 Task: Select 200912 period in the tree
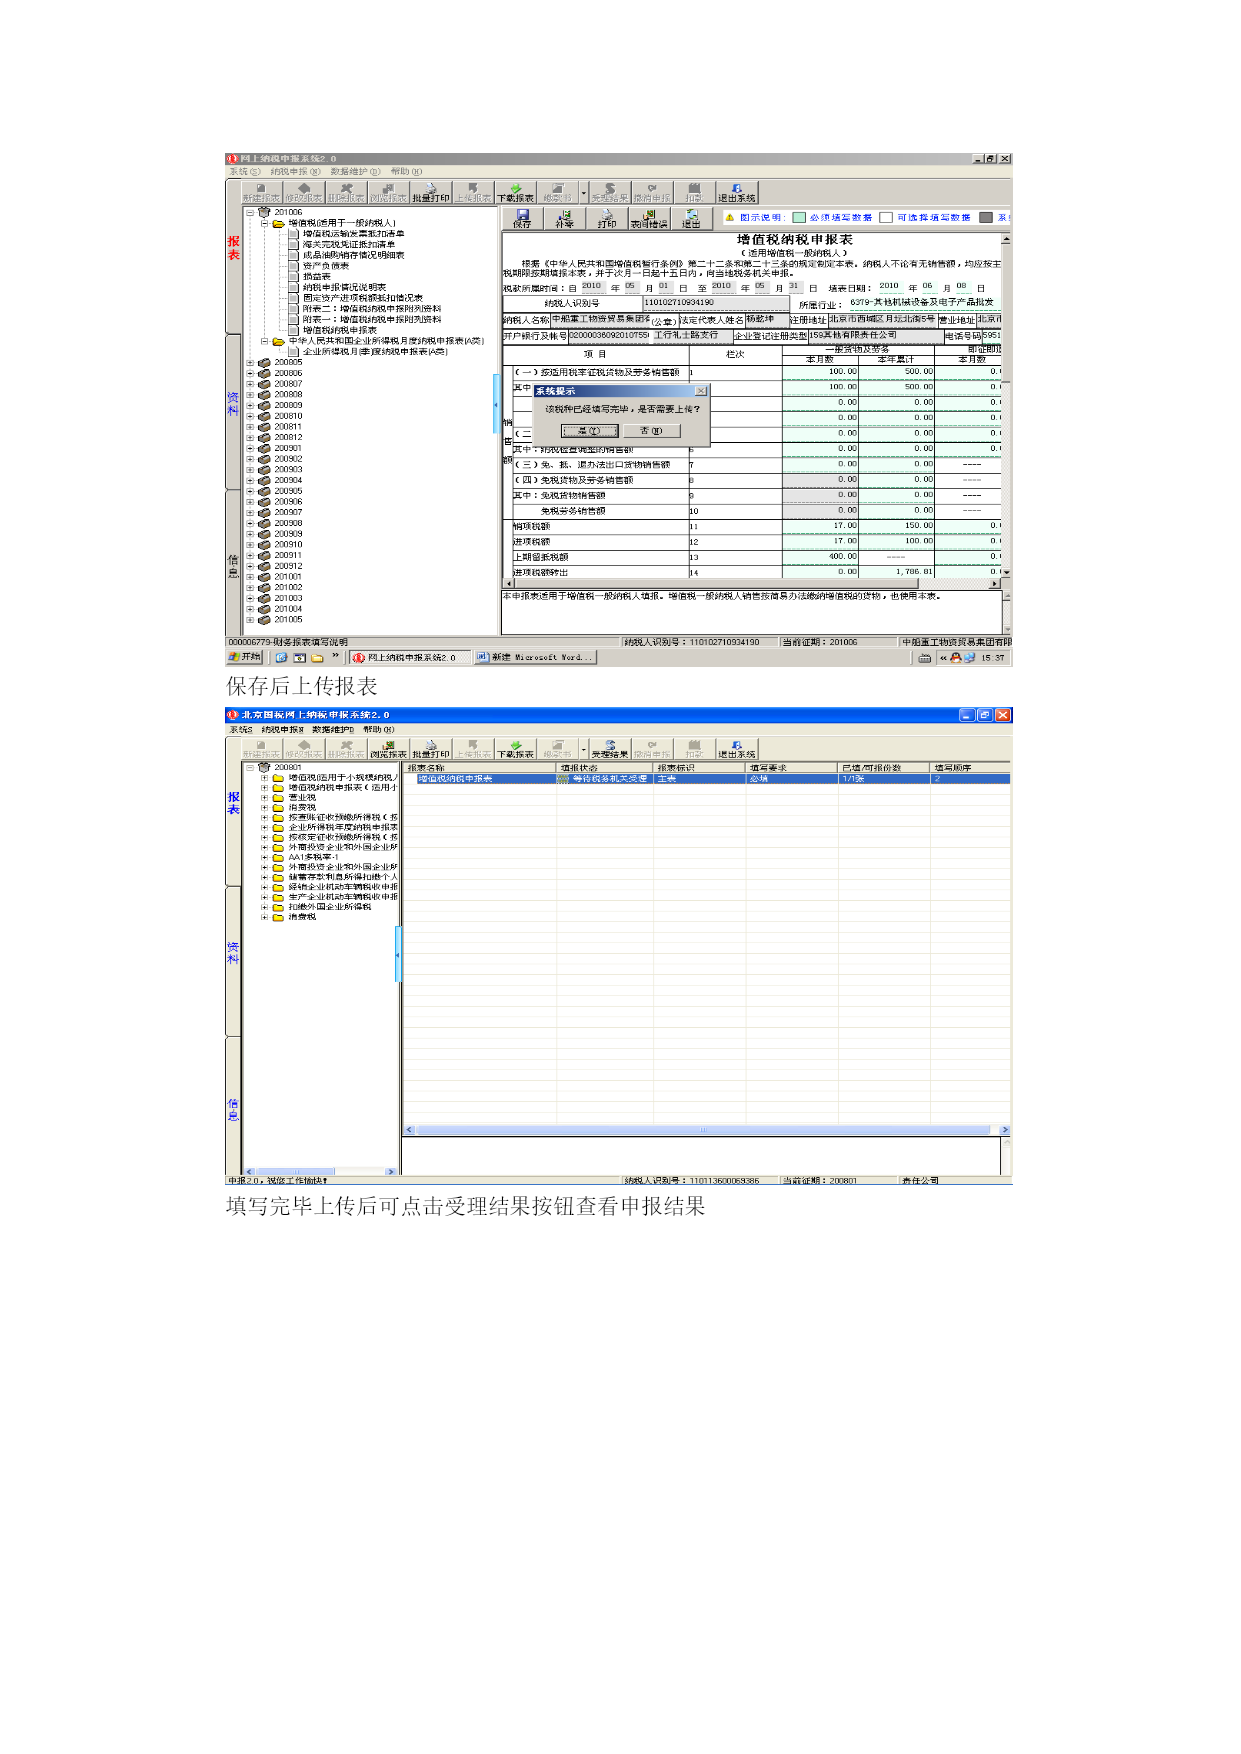288,566
